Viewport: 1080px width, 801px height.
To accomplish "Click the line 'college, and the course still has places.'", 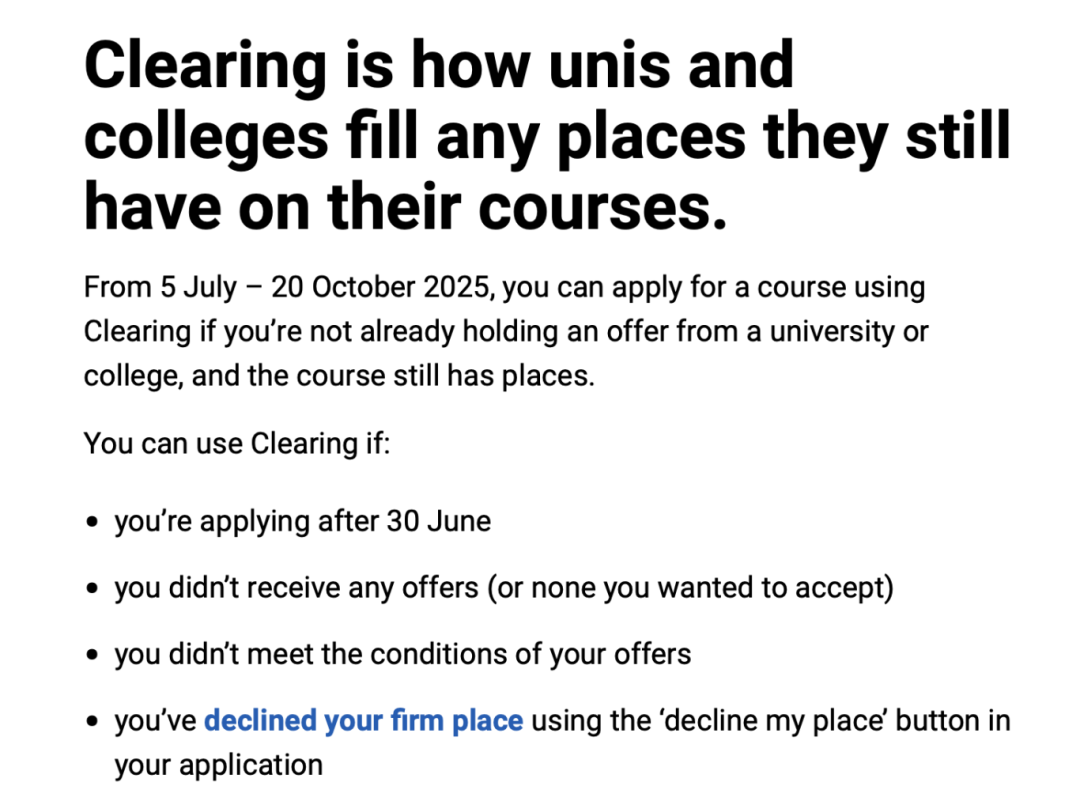I will point(339,377).
